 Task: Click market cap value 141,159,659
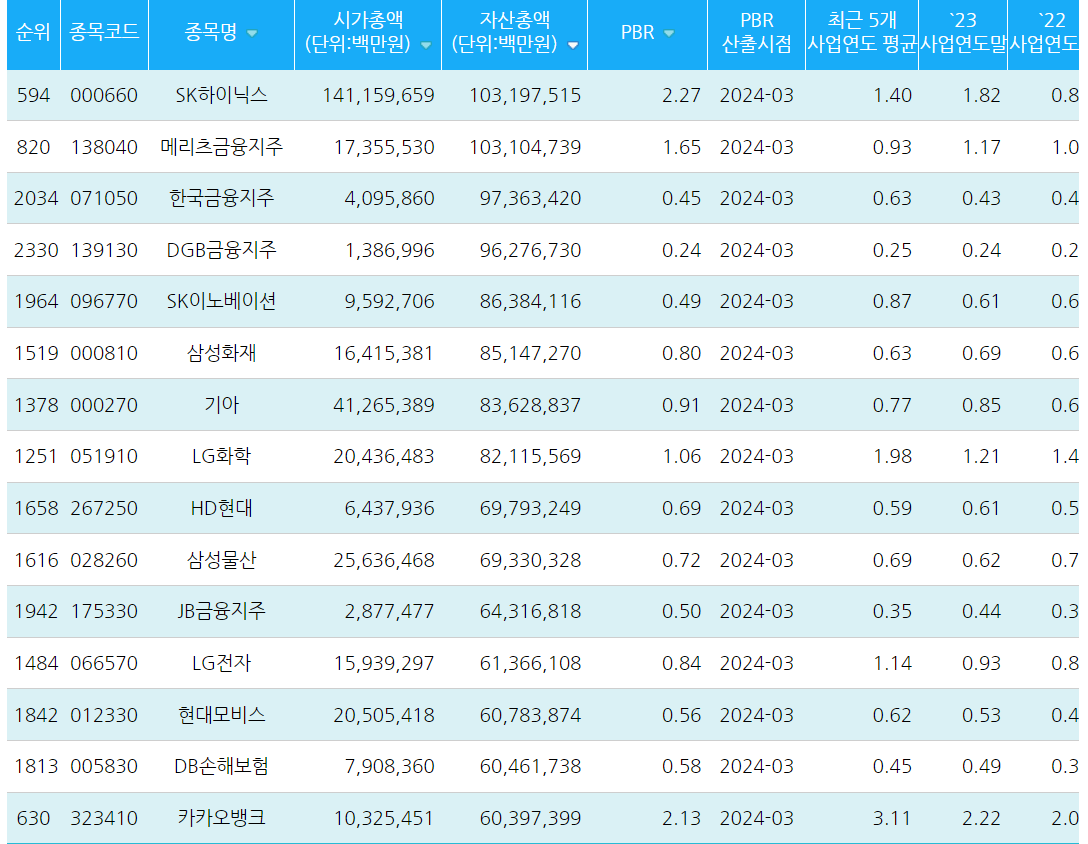(x=378, y=95)
